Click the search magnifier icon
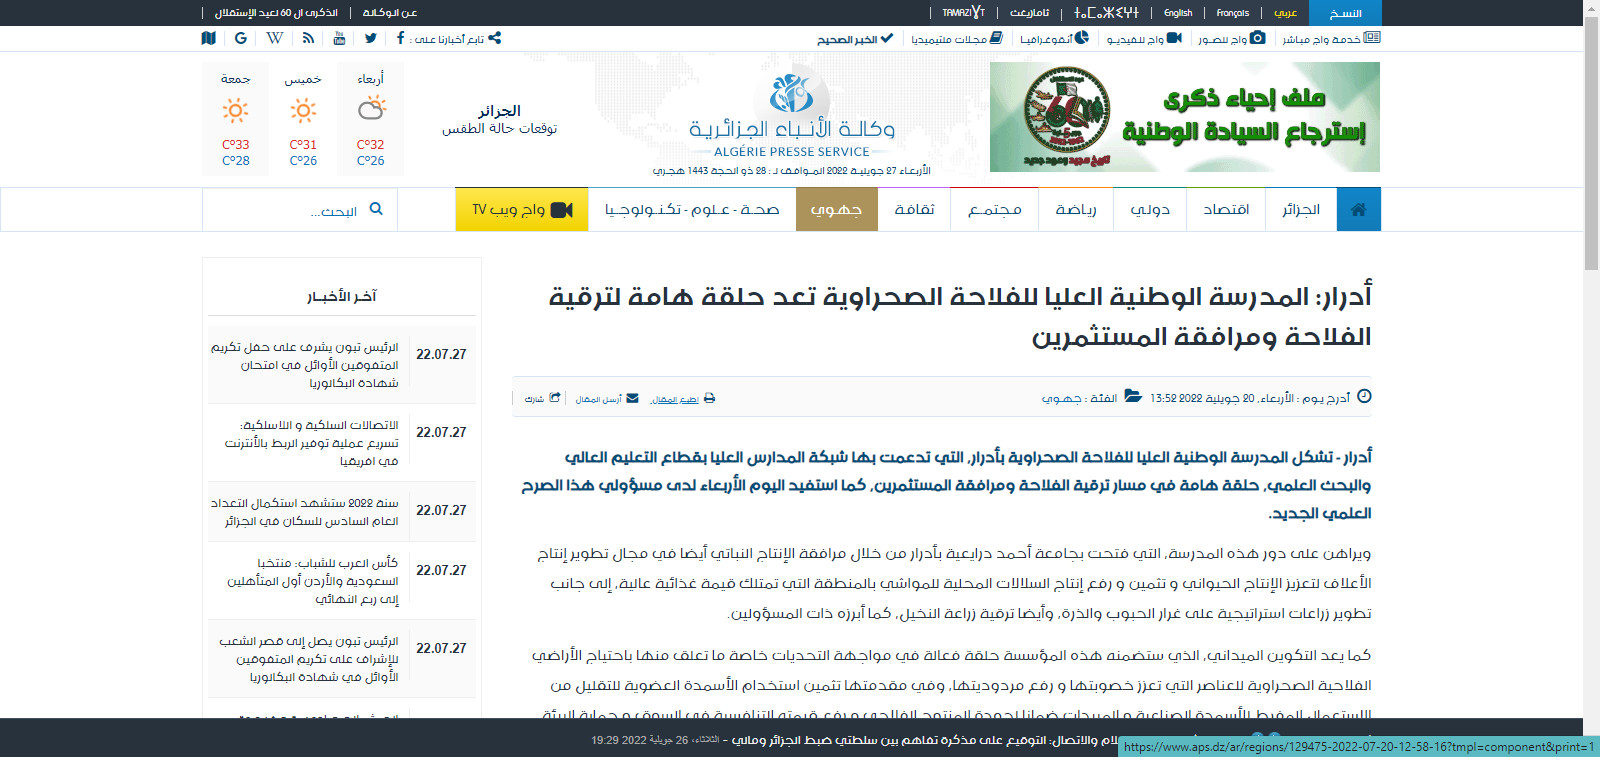This screenshot has height=757, width=1600. [376, 209]
